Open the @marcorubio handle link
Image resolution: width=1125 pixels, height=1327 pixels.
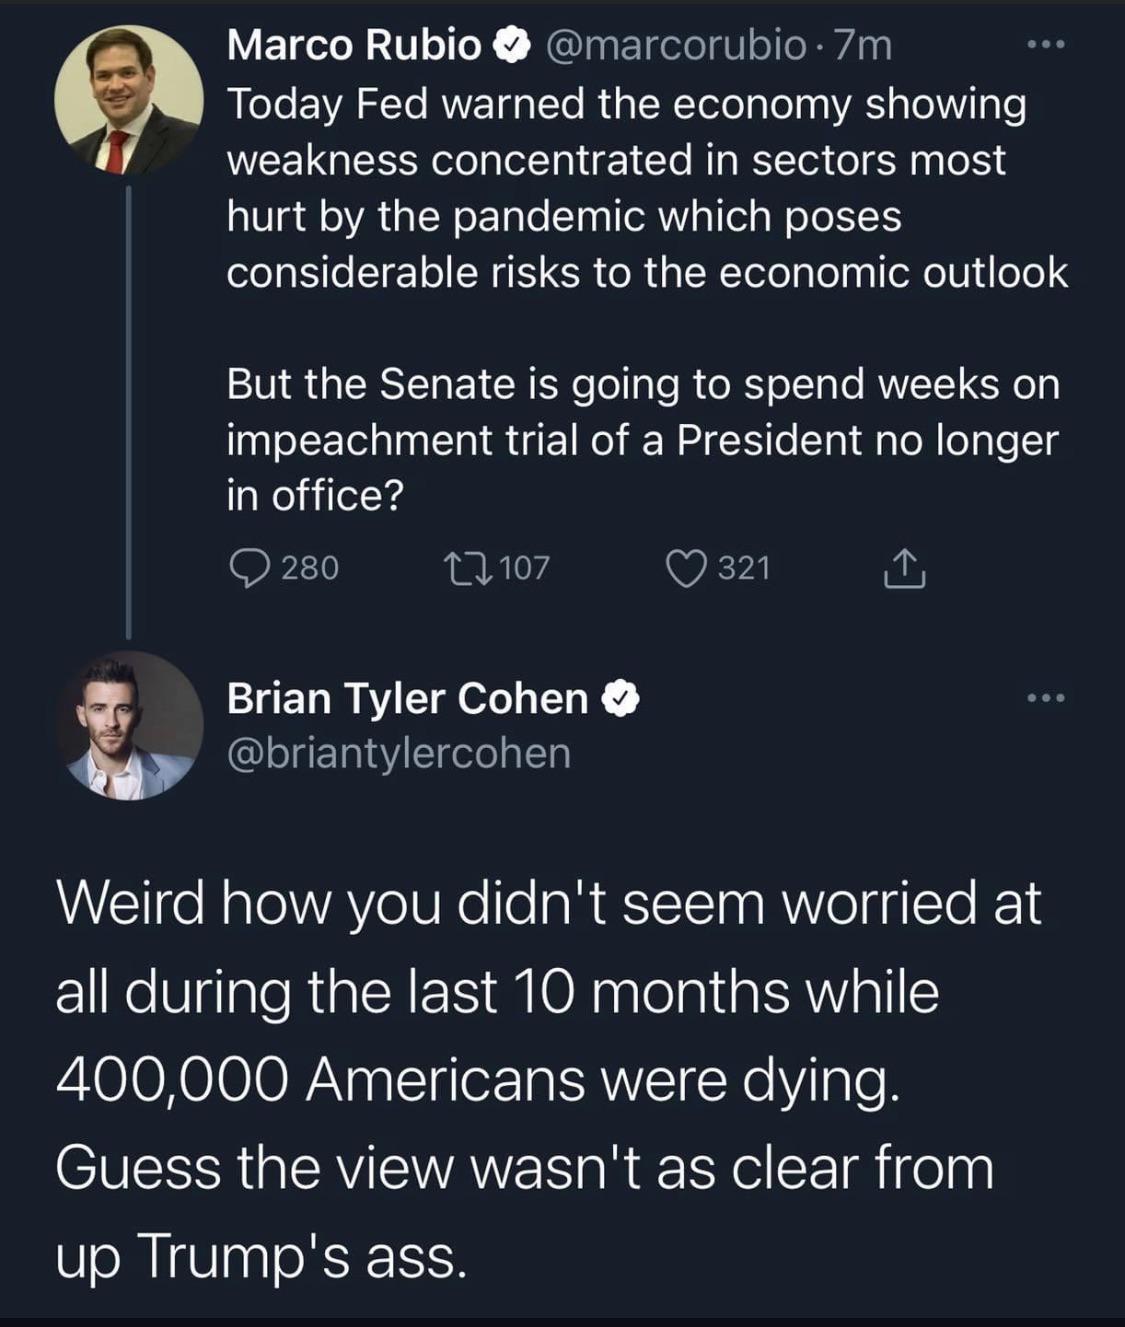click(675, 46)
